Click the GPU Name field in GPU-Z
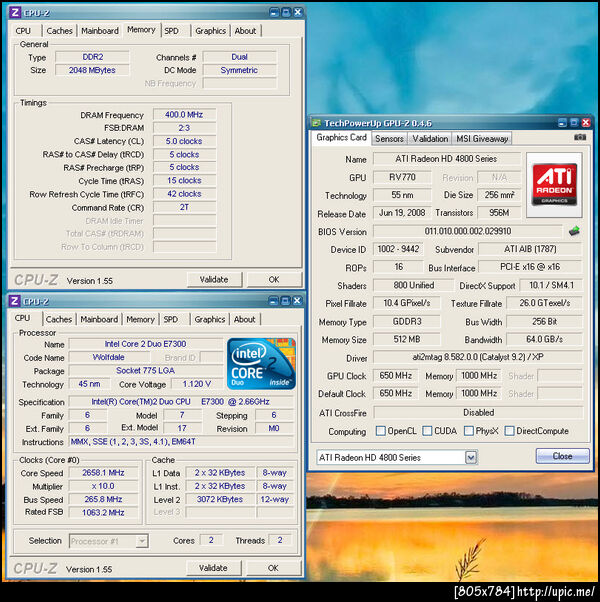This screenshot has width=600, height=602. pyautogui.click(x=446, y=159)
